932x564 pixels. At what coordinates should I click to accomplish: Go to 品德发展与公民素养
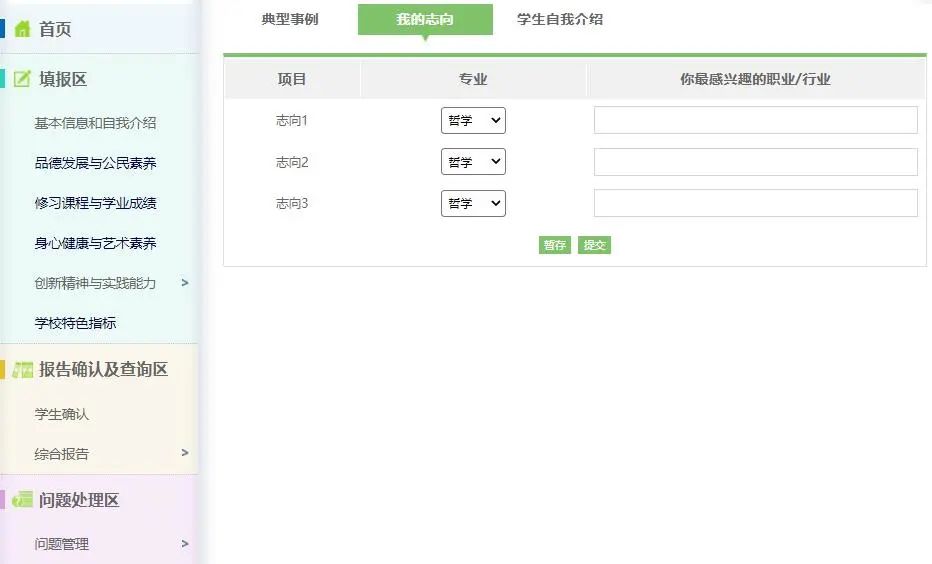click(95, 163)
